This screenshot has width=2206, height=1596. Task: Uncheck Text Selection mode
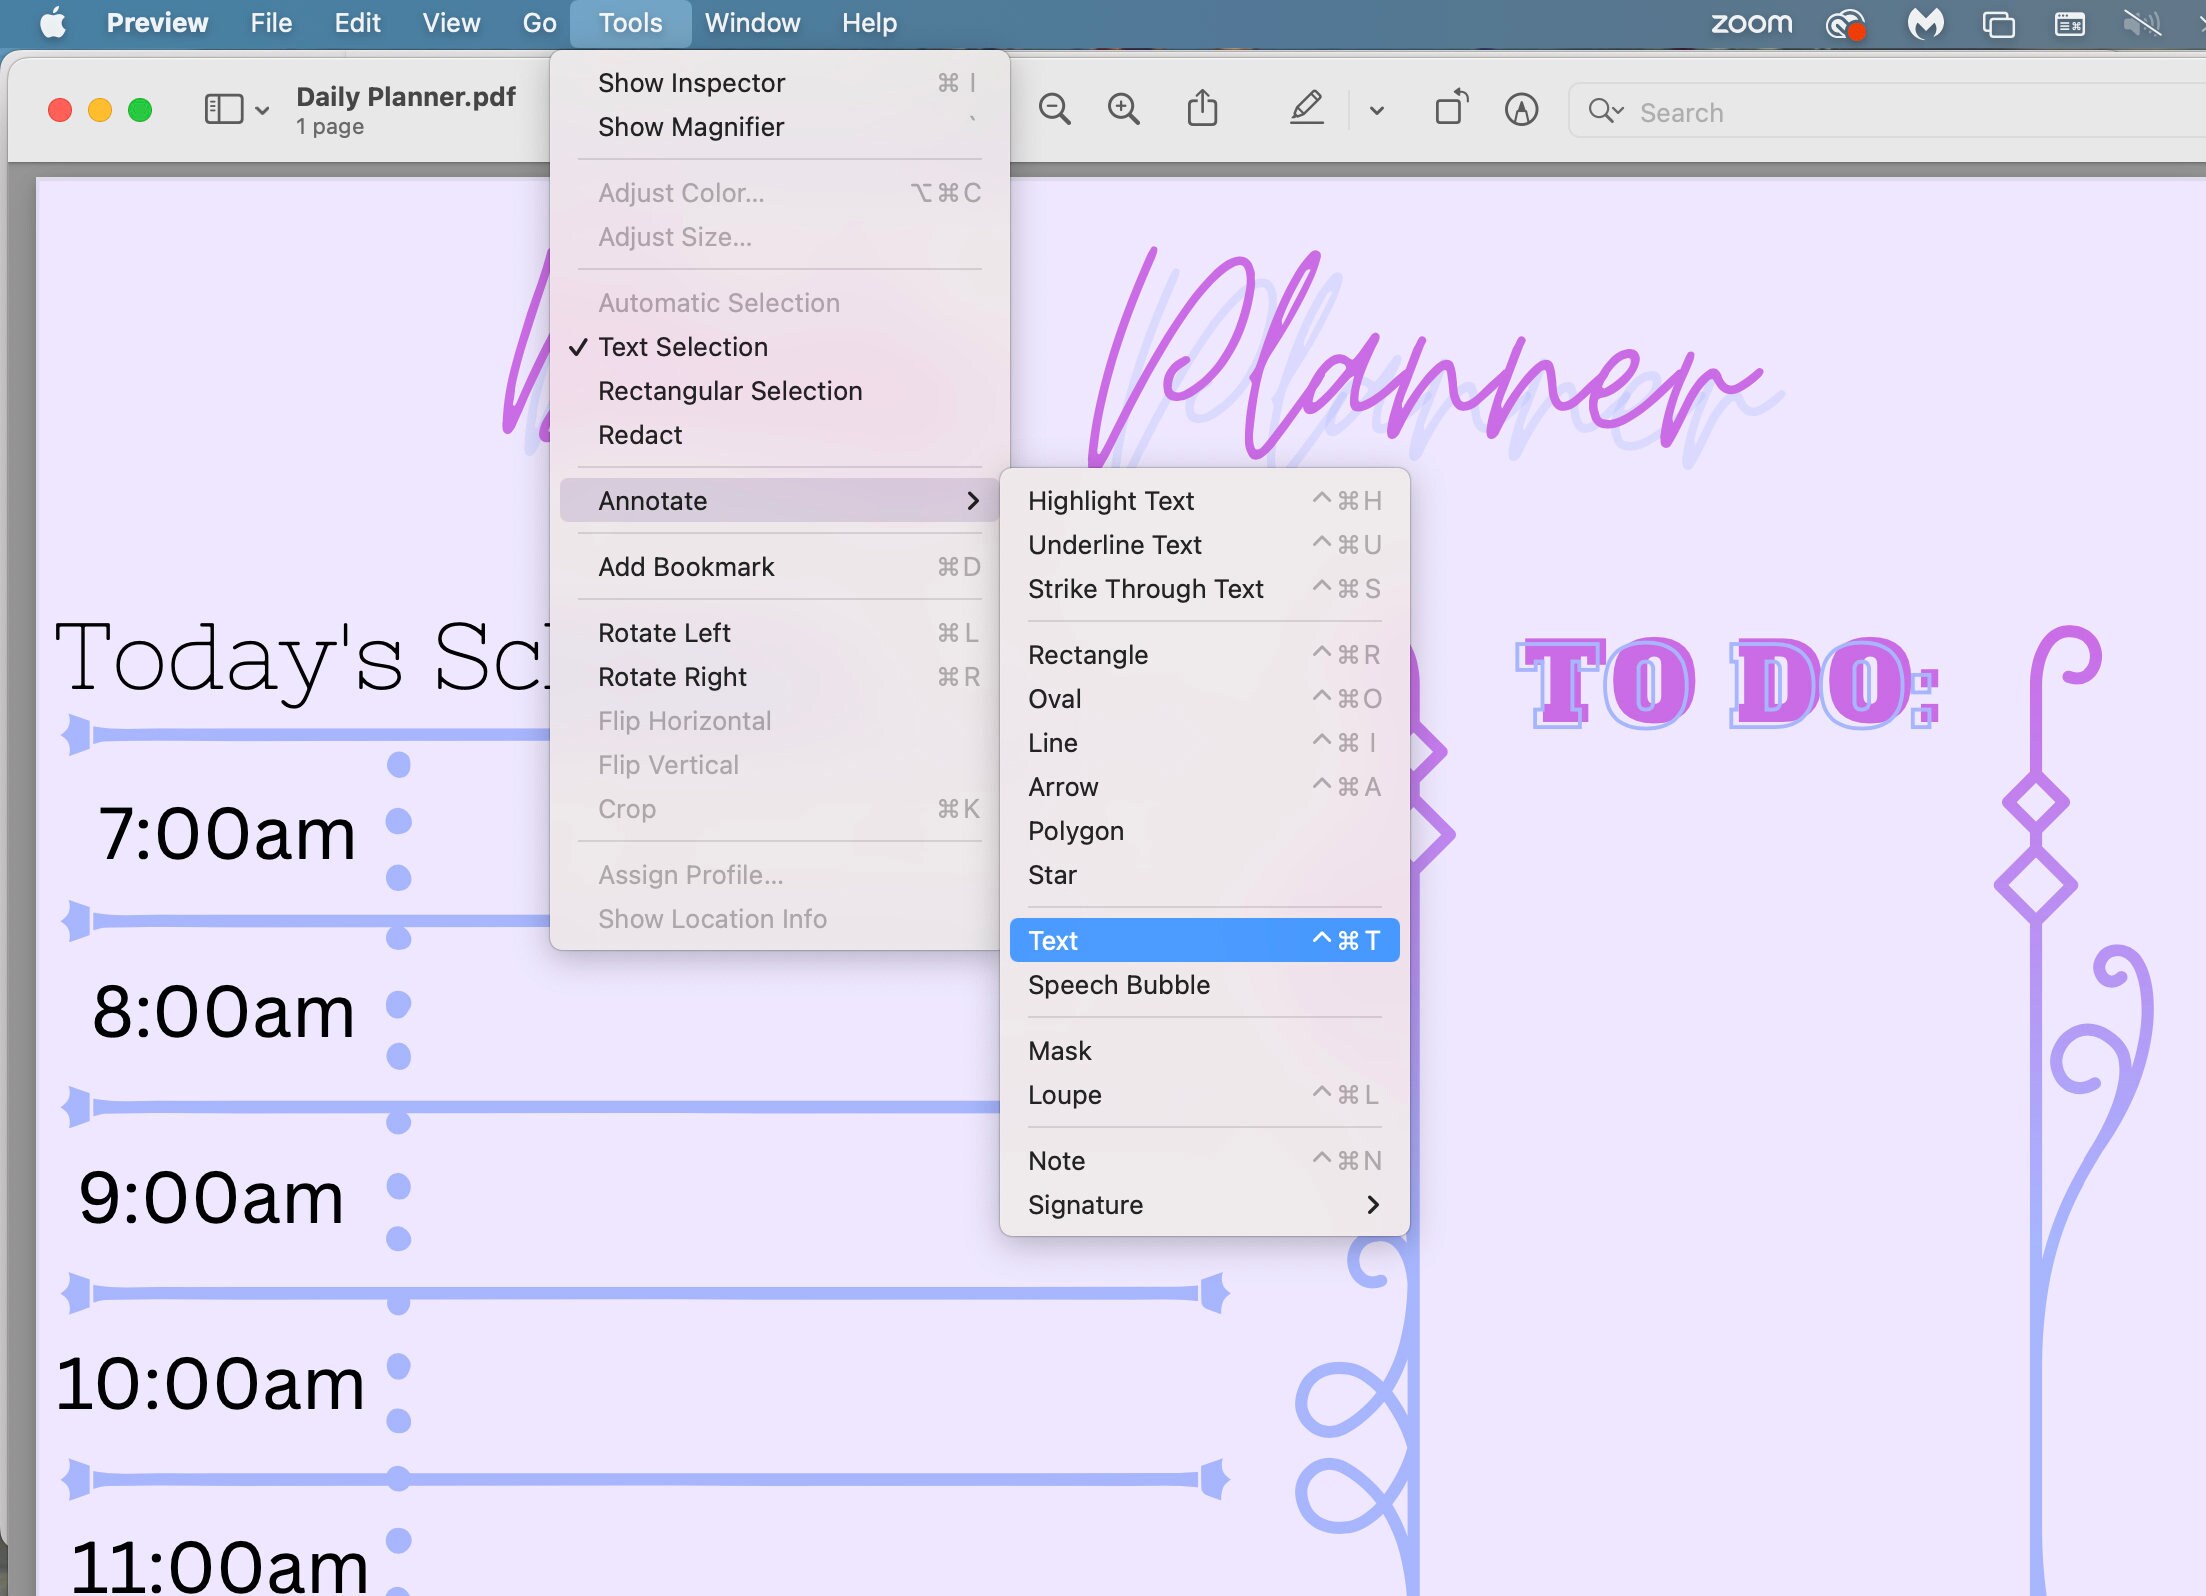tap(683, 347)
